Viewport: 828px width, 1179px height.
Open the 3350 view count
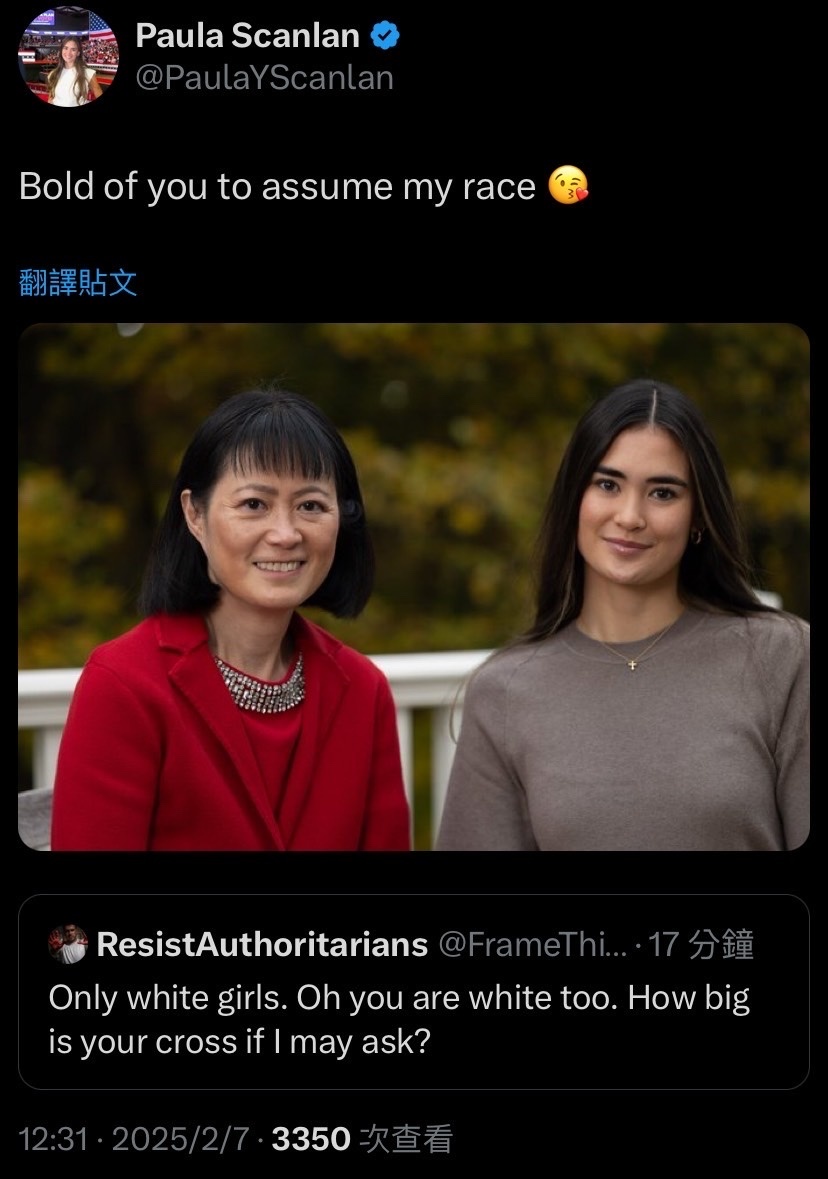click(x=311, y=1138)
